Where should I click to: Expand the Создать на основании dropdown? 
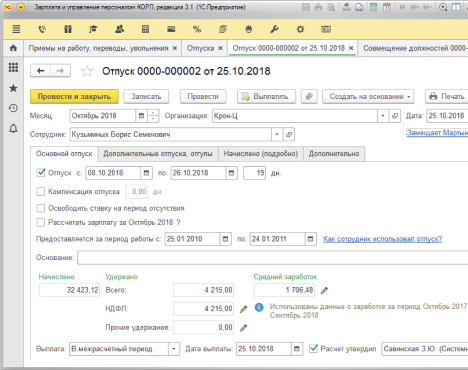click(368, 96)
